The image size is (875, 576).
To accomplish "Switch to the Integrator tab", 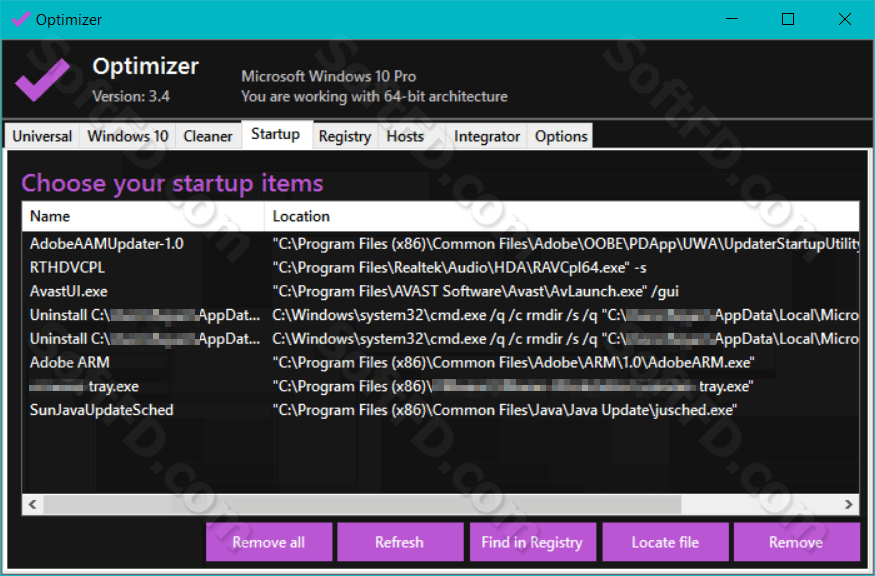I will [x=487, y=136].
